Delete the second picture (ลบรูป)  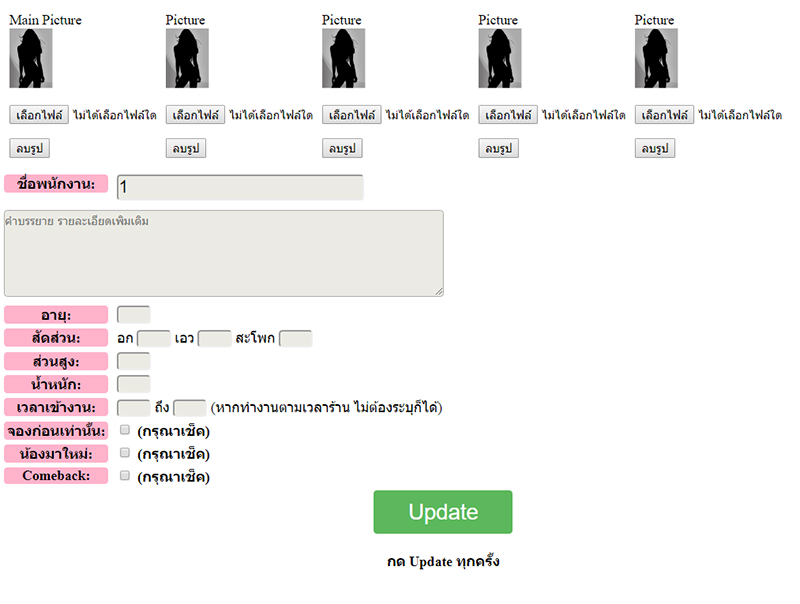pyautogui.click(x=186, y=148)
